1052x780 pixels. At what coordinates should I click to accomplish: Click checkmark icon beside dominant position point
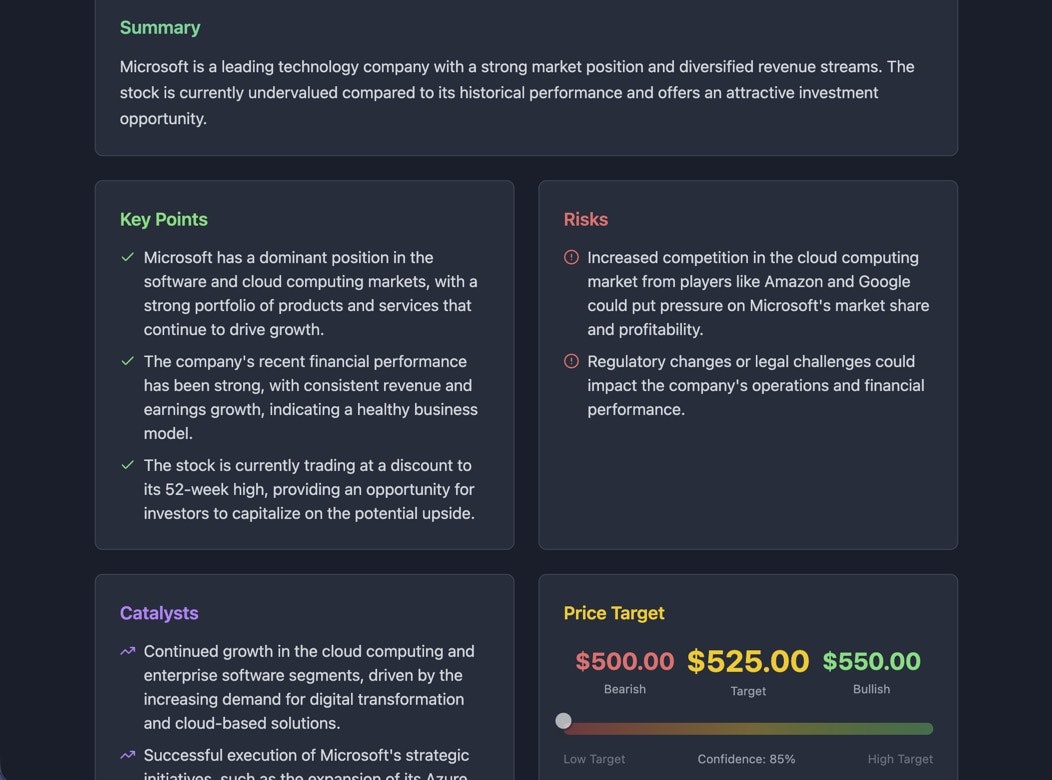(x=127, y=258)
